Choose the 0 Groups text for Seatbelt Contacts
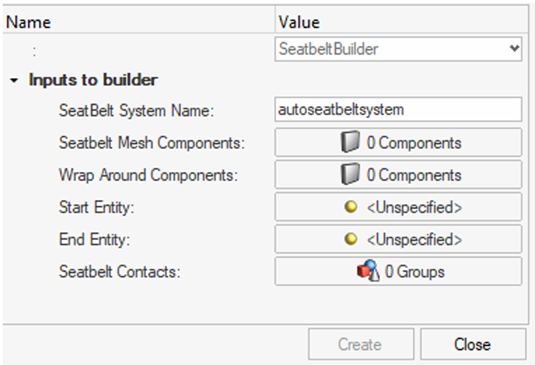The width and height of the screenshot is (535, 365). pos(415,272)
